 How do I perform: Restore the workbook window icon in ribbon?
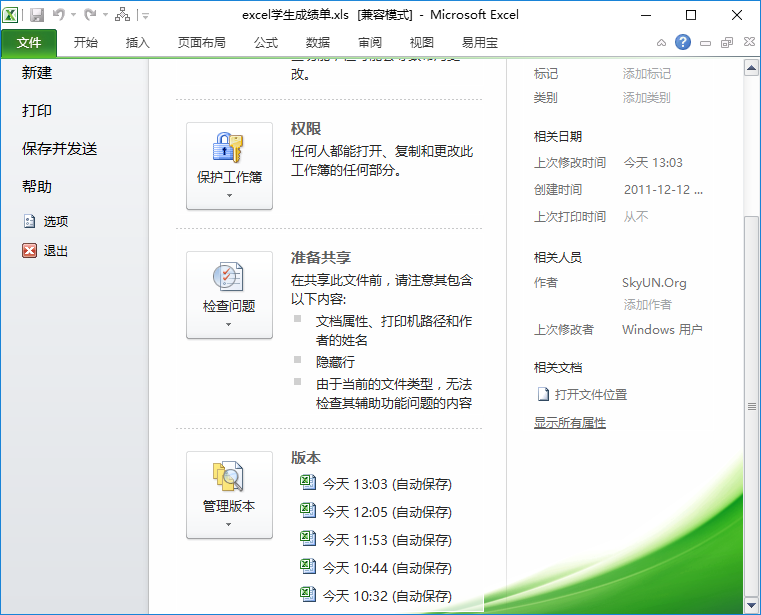pyautogui.click(x=727, y=43)
